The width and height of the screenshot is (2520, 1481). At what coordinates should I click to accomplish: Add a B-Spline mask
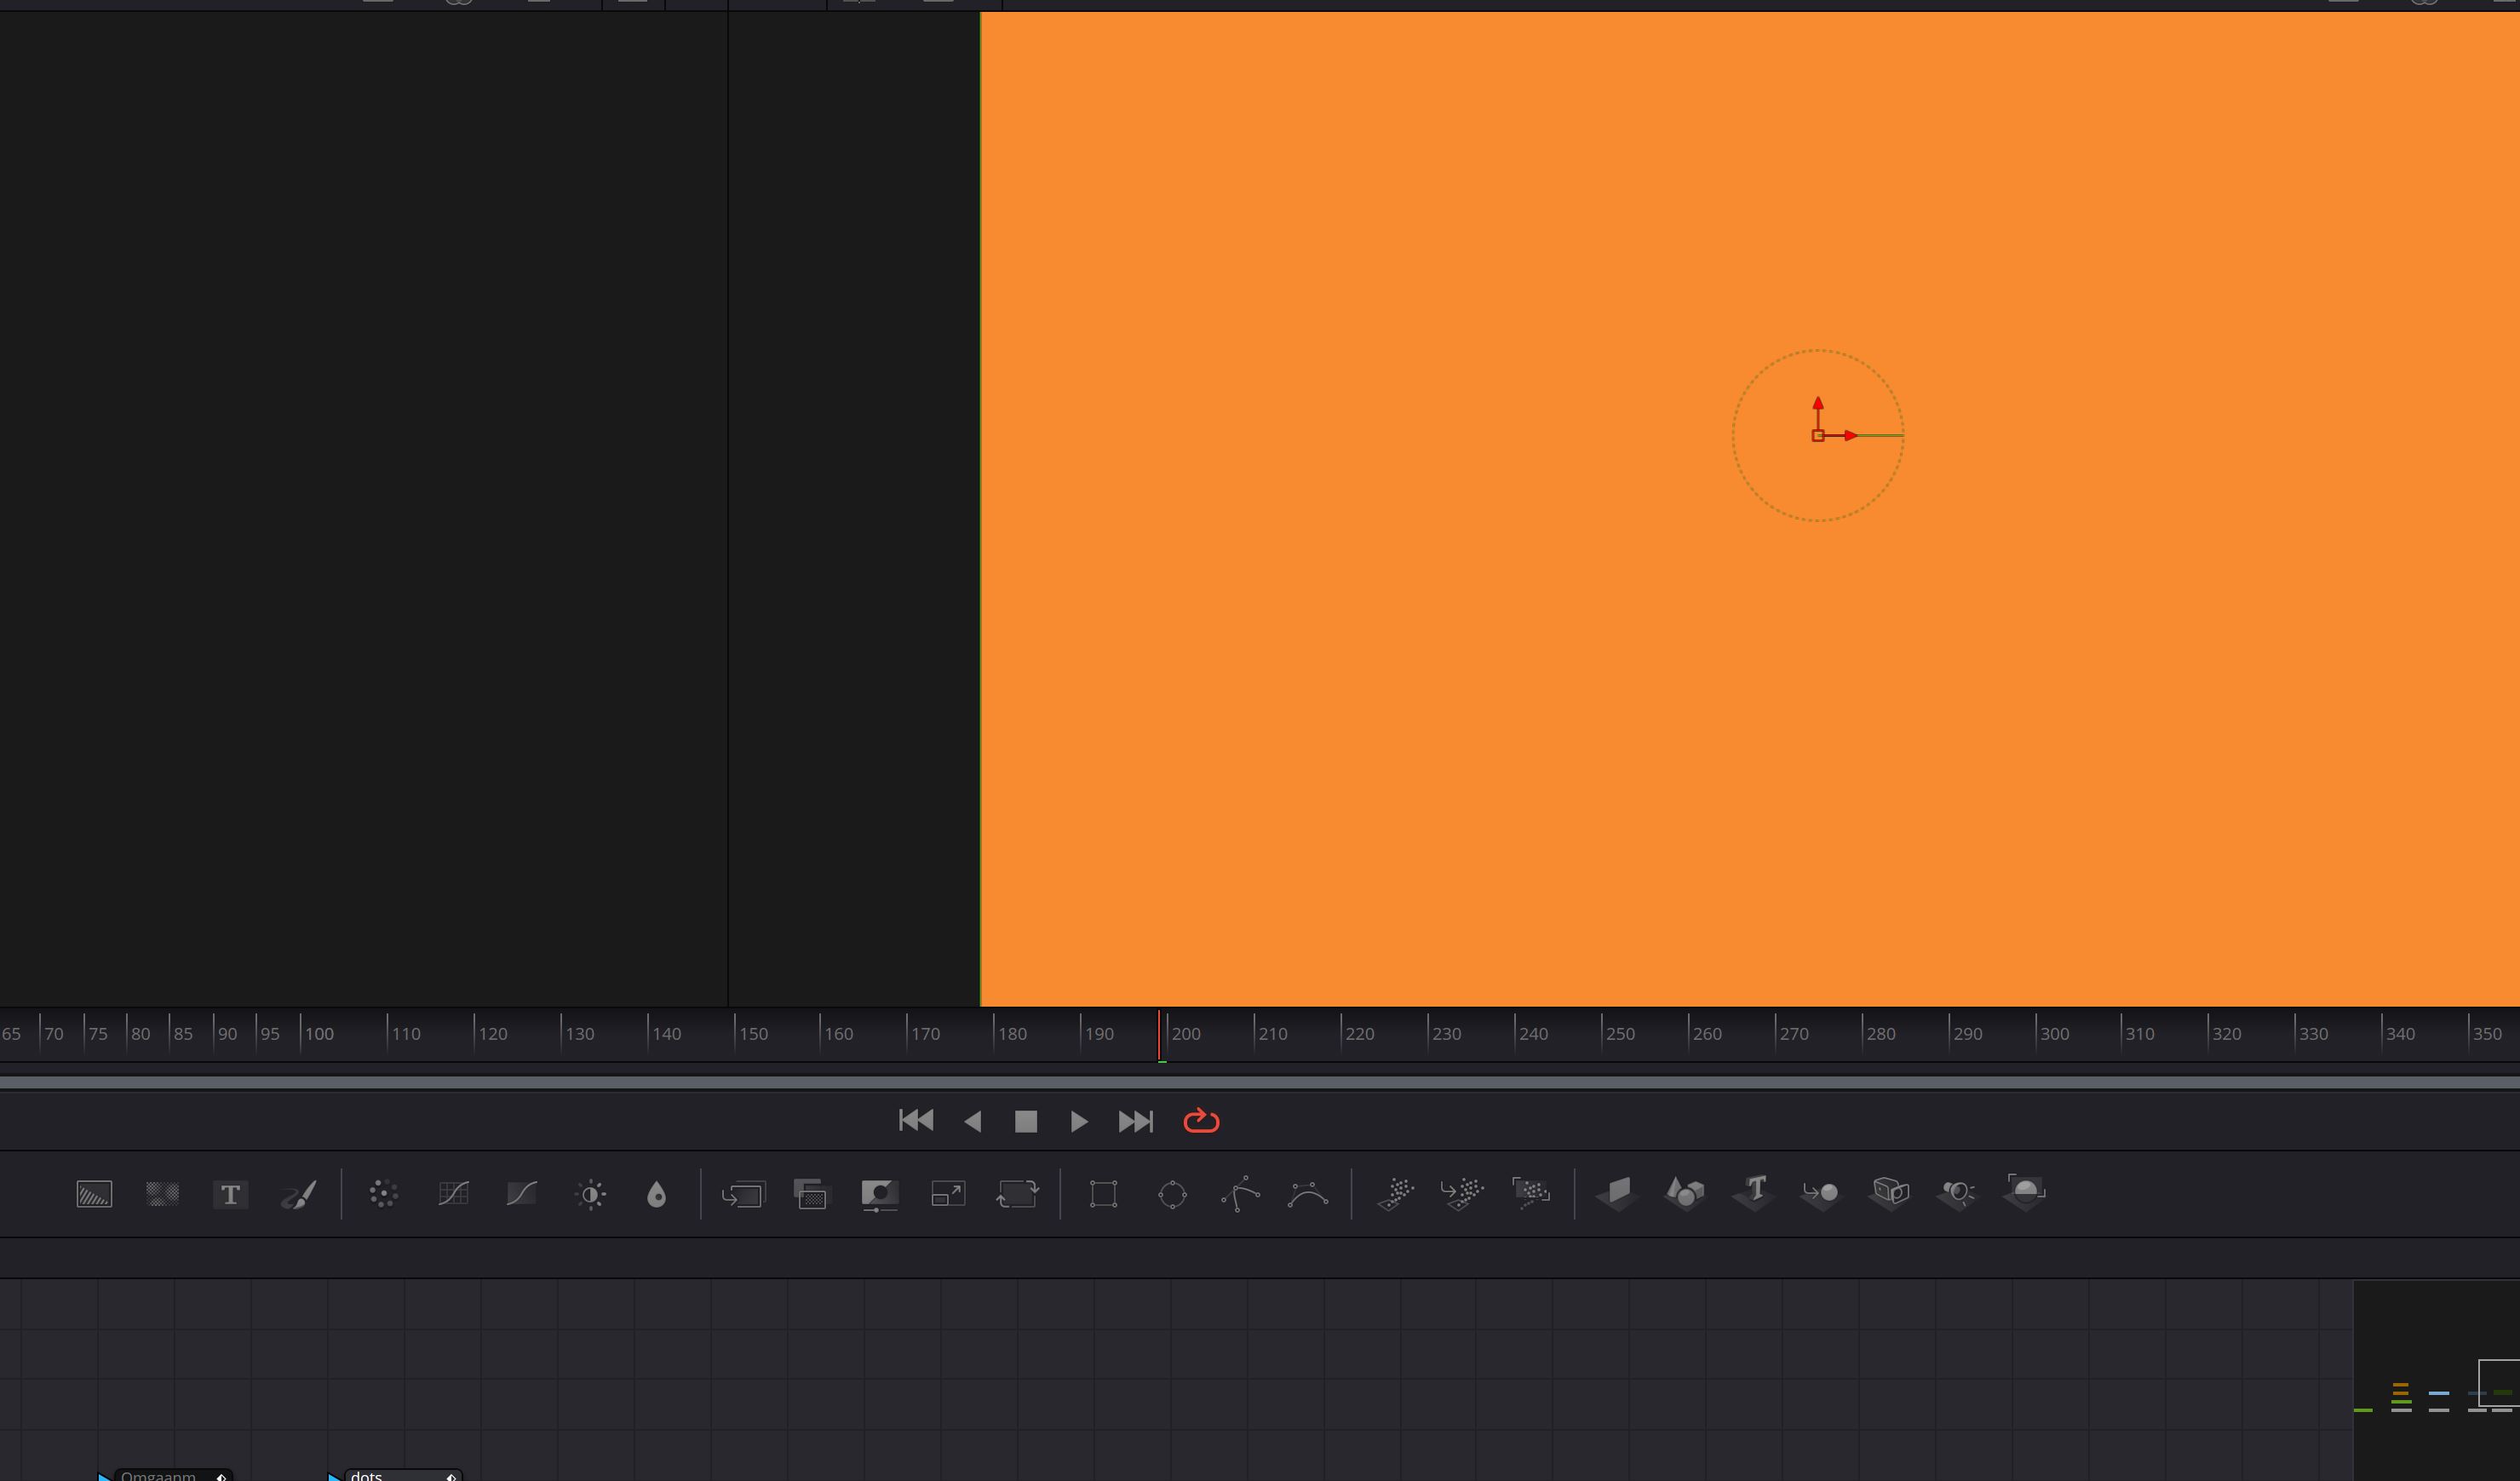pos(1308,1194)
